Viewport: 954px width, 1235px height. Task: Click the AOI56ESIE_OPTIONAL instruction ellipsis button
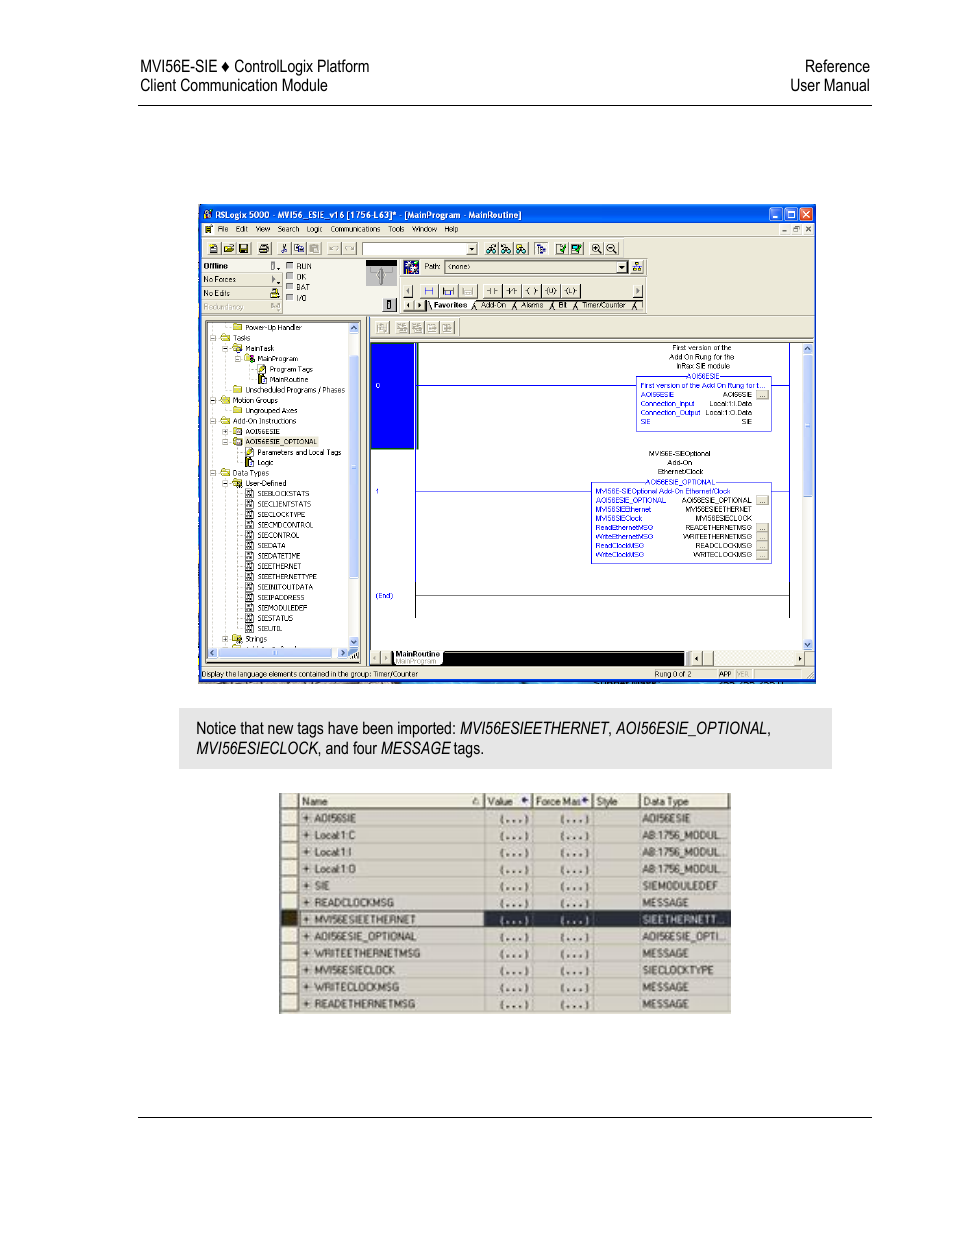tap(762, 500)
